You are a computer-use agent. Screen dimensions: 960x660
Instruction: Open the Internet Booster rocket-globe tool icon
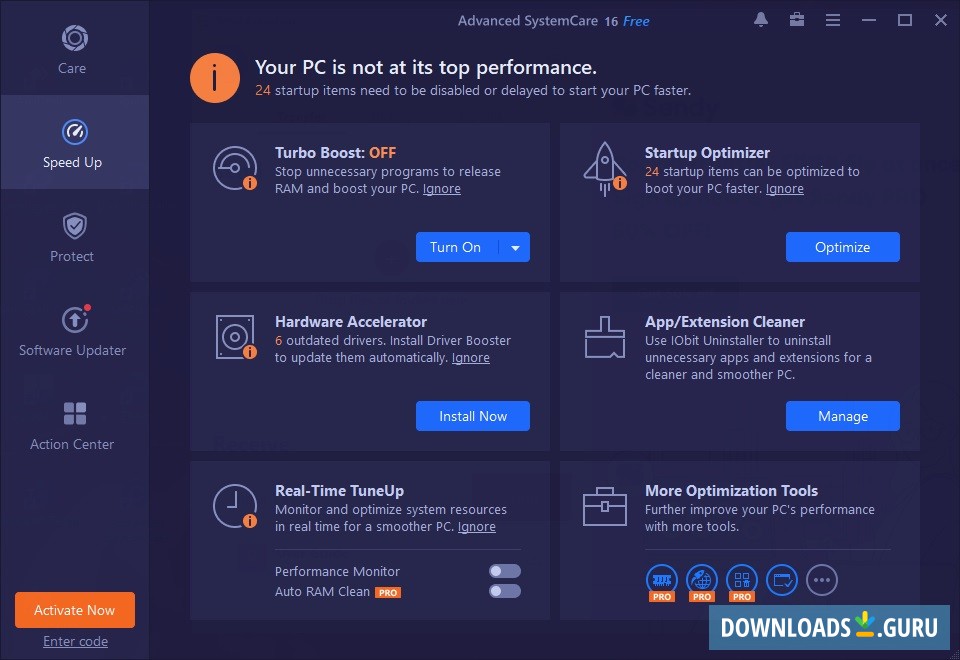point(702,582)
